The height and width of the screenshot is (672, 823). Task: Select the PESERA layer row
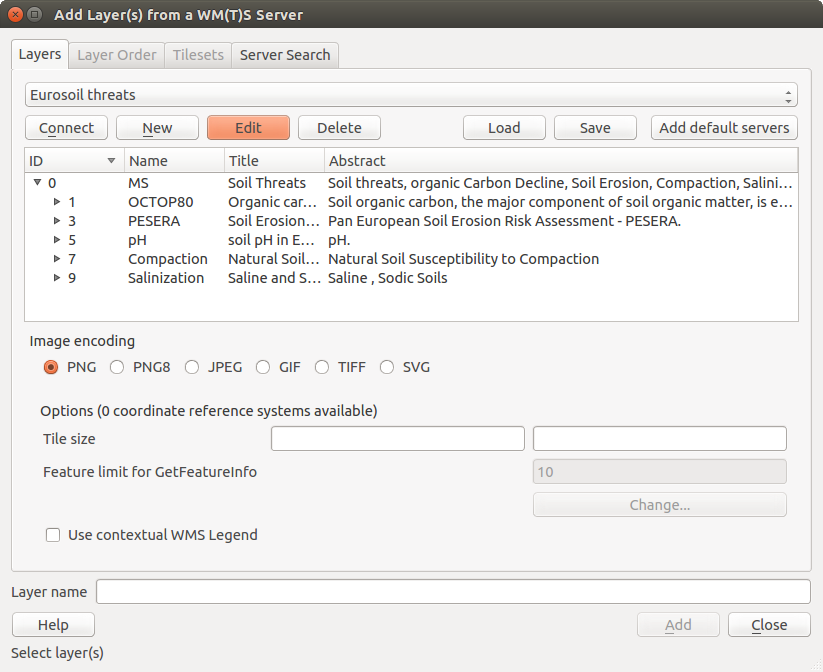[154, 221]
